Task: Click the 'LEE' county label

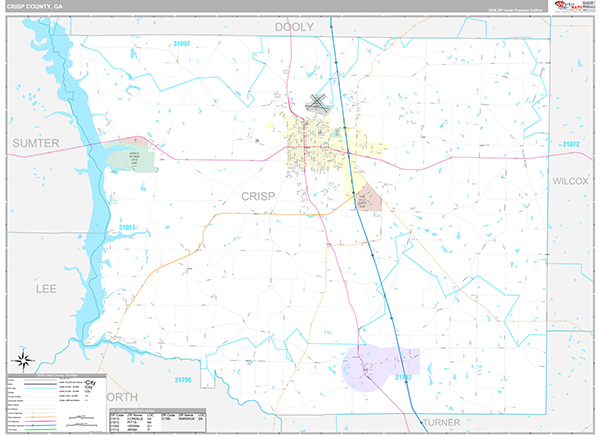Action: (x=46, y=289)
